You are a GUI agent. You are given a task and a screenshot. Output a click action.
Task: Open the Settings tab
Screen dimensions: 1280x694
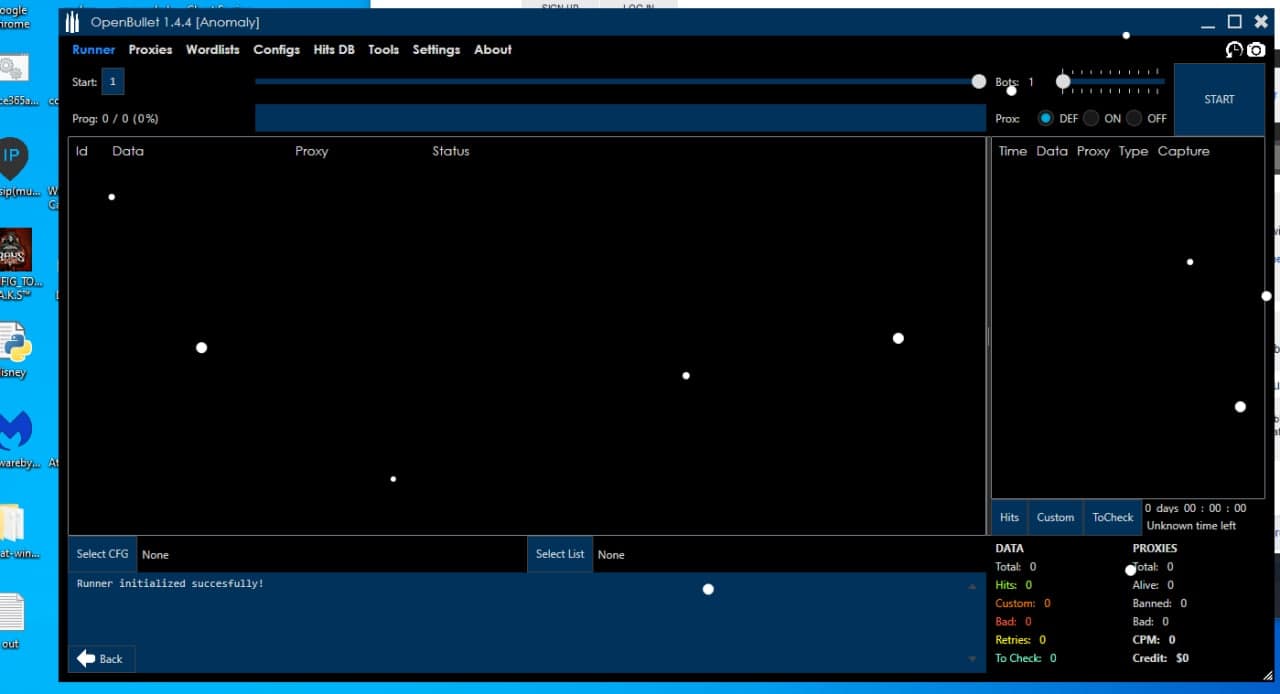tap(436, 49)
